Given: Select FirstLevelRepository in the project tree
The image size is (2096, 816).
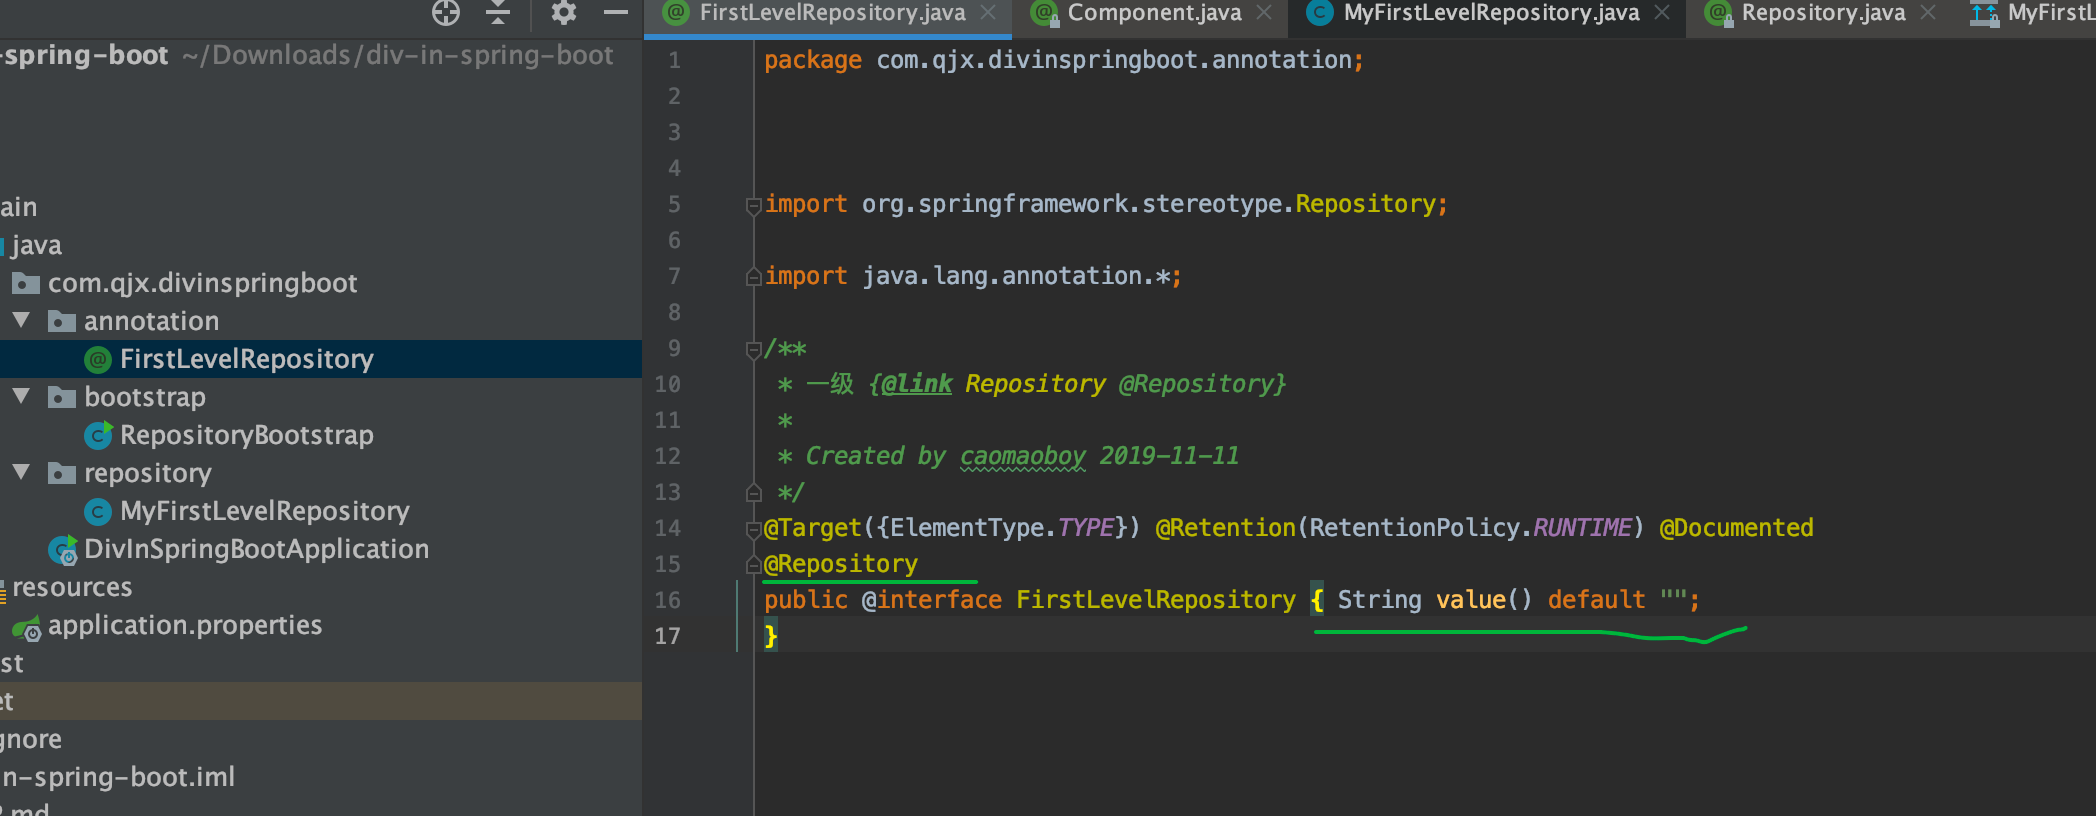Looking at the screenshot, I should point(246,359).
